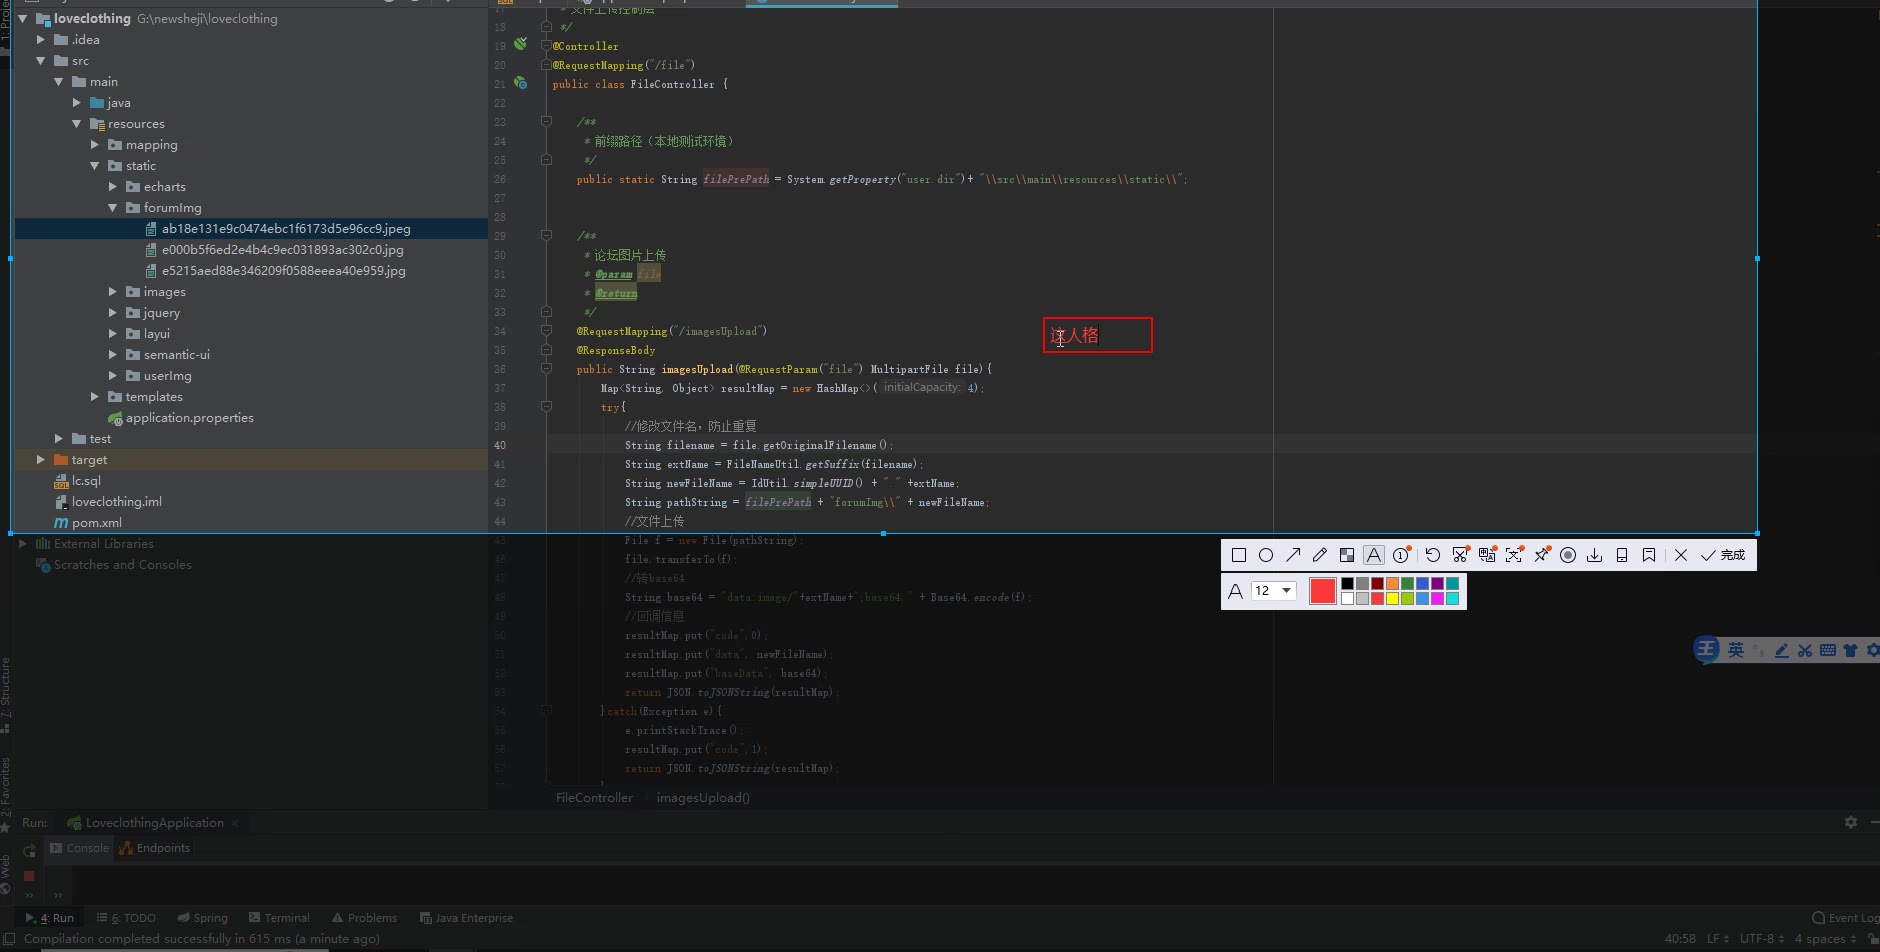The width and height of the screenshot is (1880, 952).
Task: Open the Terminal tool window tab
Action: pyautogui.click(x=279, y=918)
